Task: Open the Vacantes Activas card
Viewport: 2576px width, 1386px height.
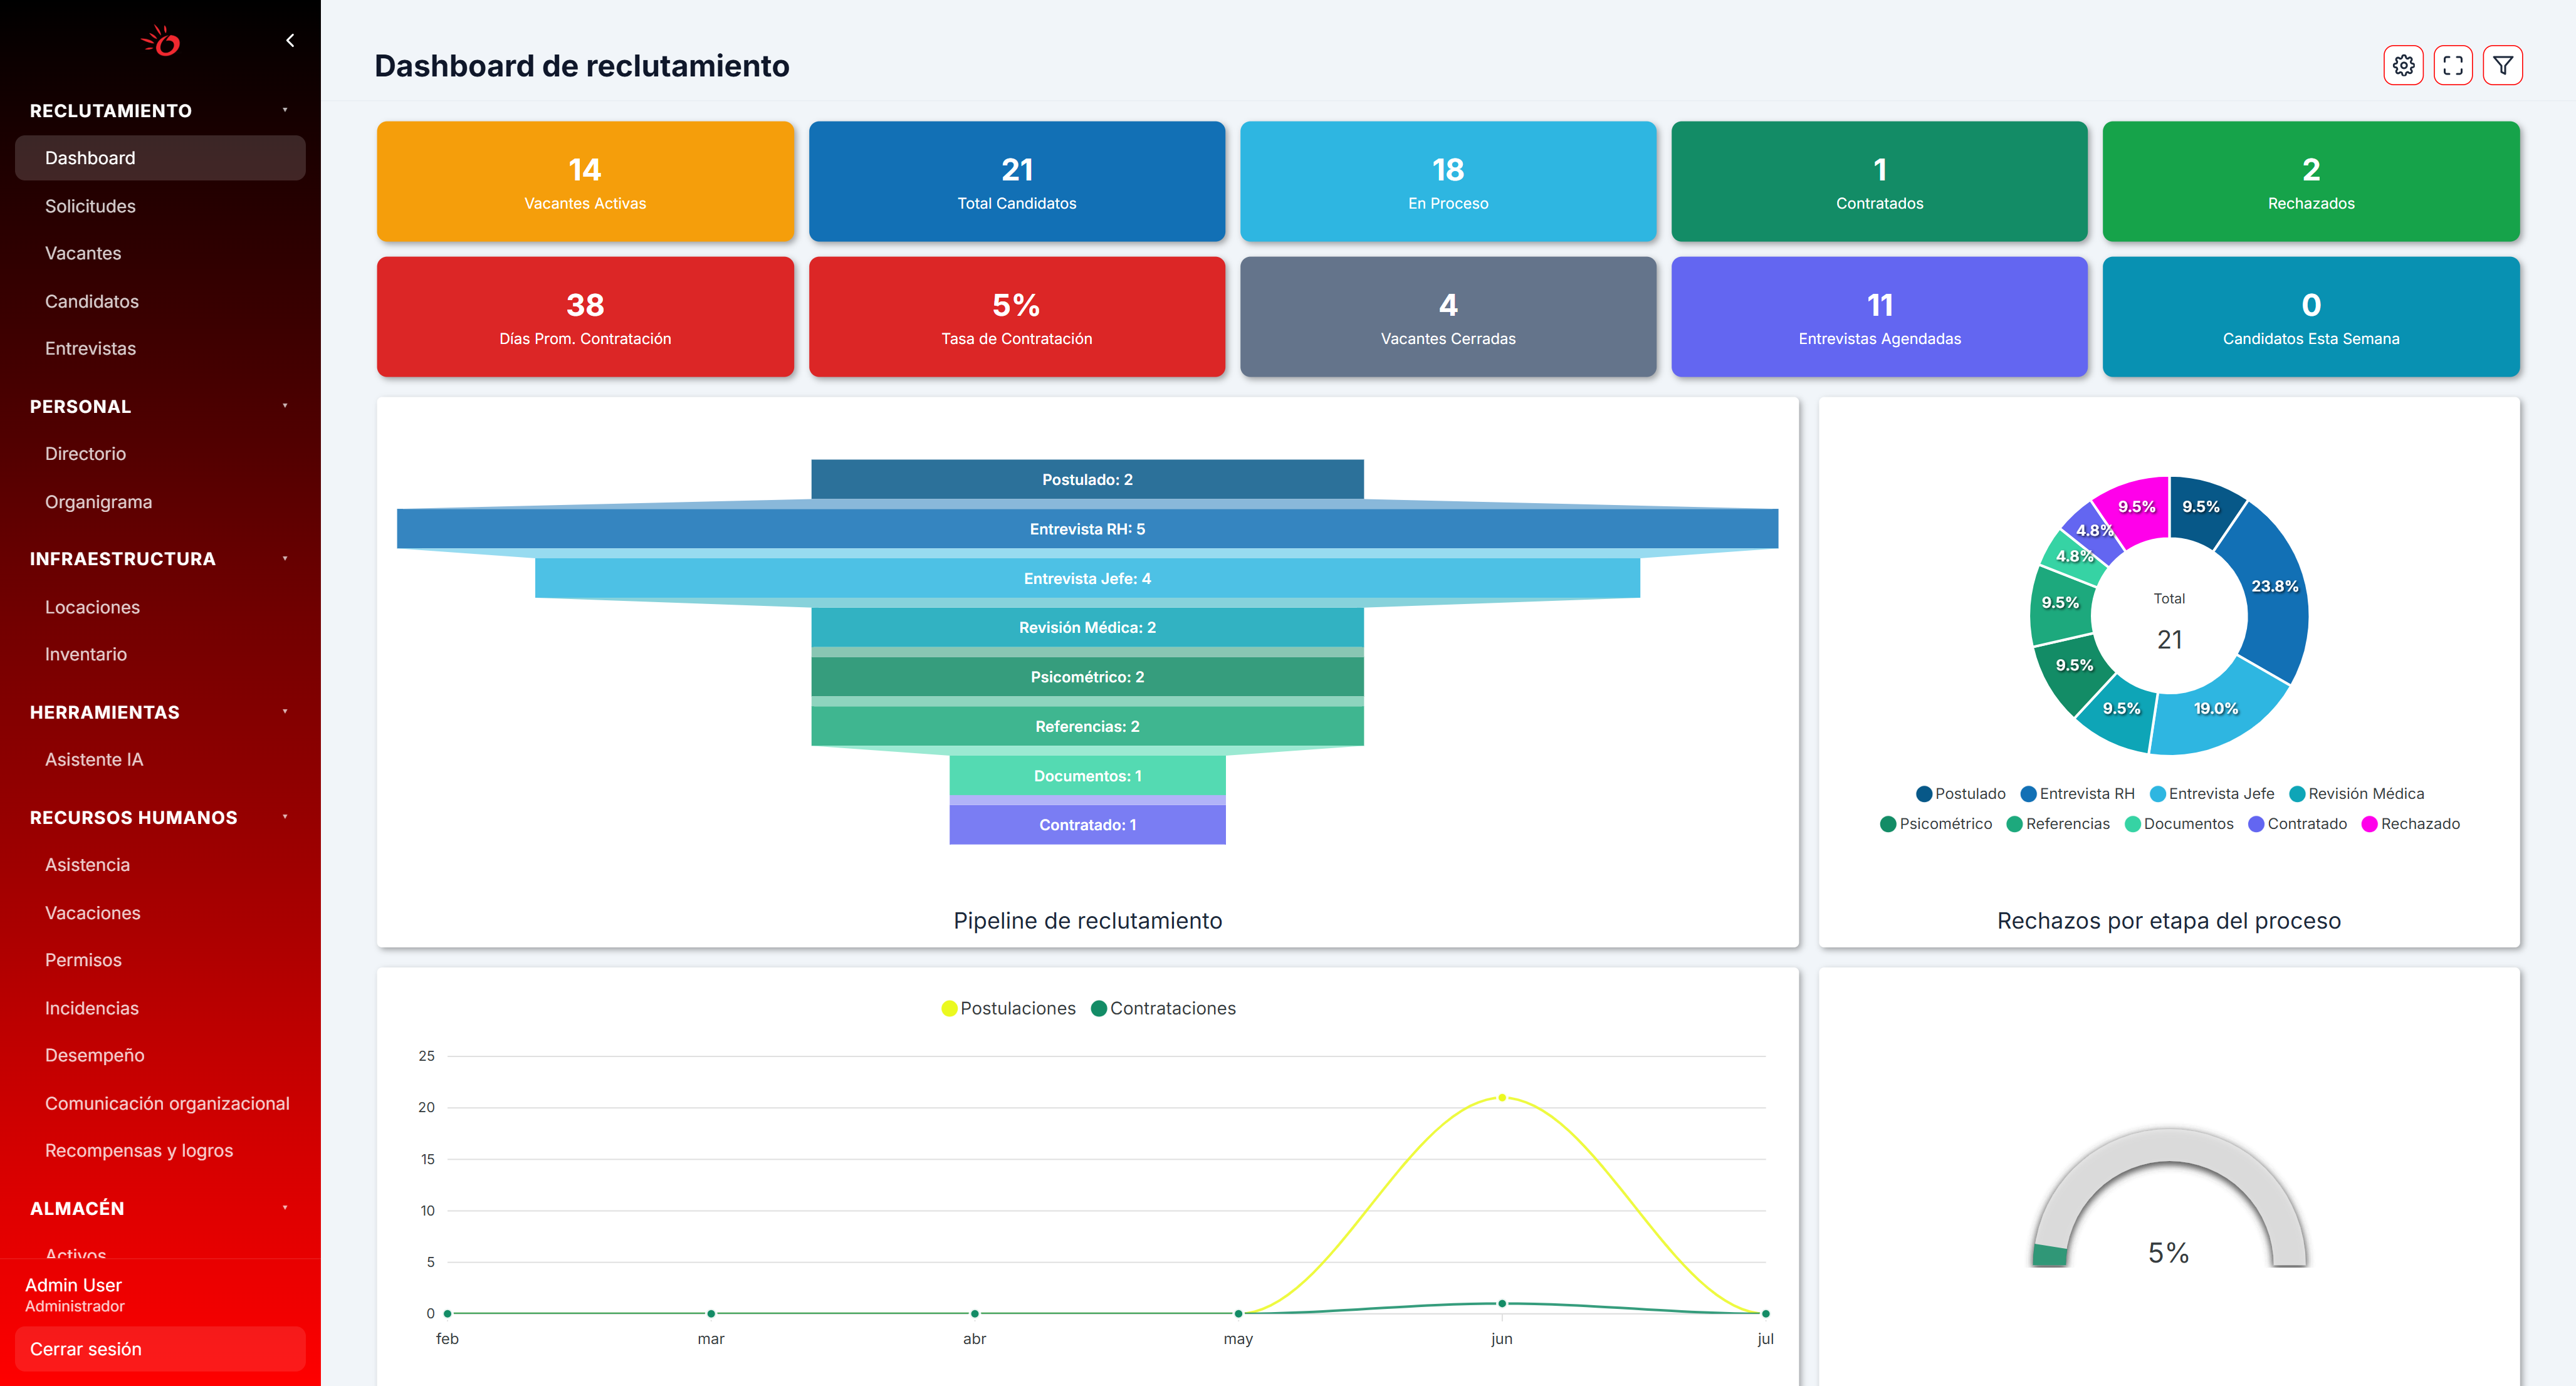Action: 585,181
